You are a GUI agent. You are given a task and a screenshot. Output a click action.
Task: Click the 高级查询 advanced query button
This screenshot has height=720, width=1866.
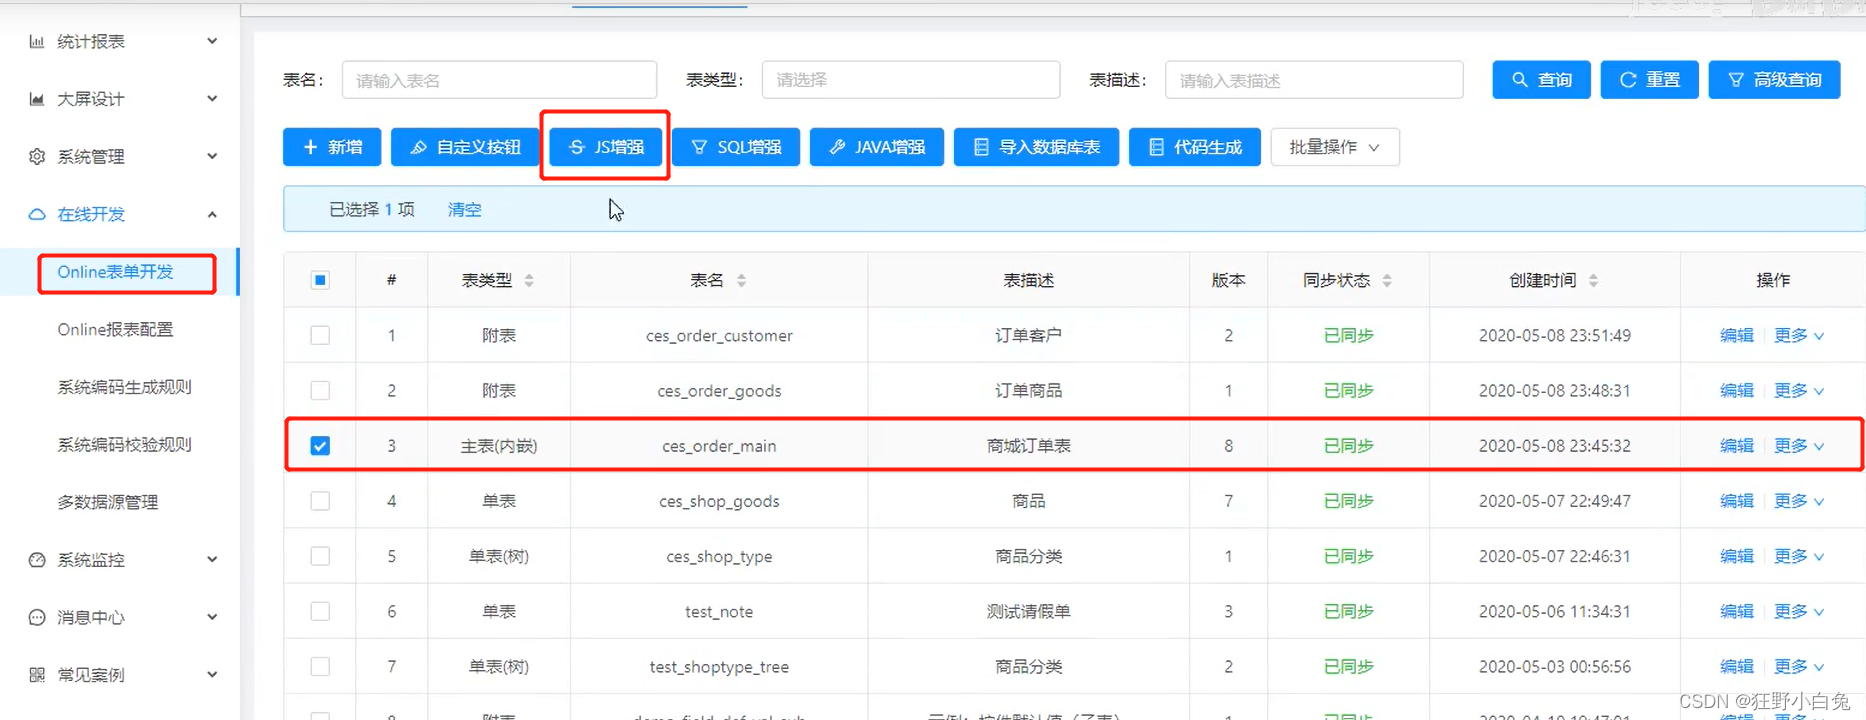coord(1775,80)
